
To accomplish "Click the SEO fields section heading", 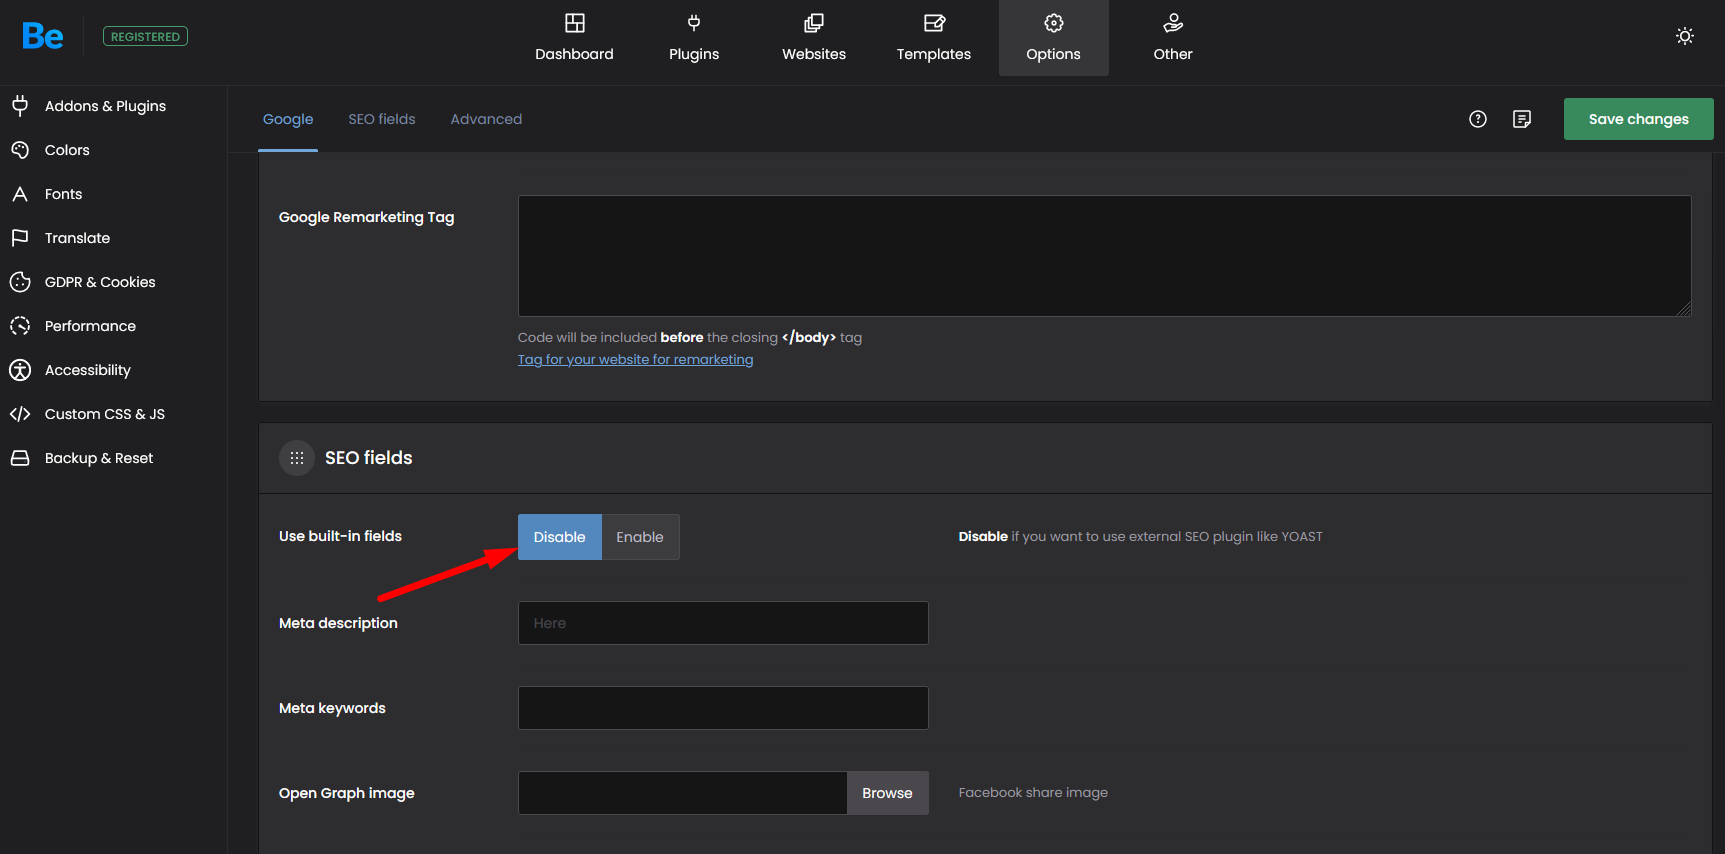I will coord(369,458).
